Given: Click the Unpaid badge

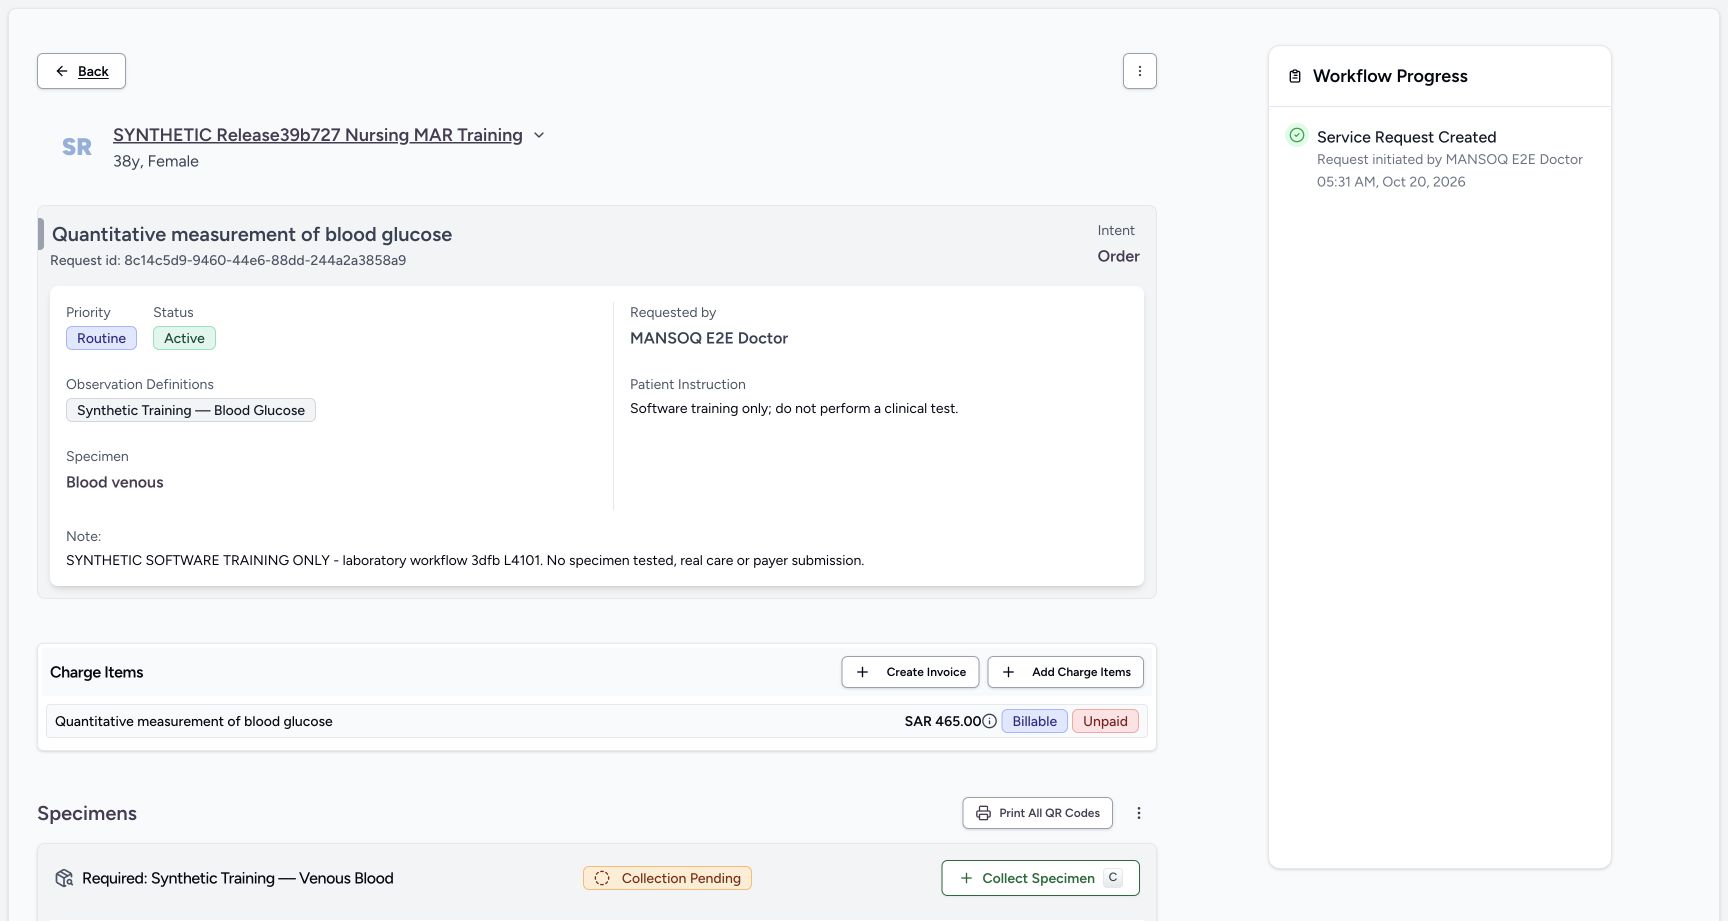Looking at the screenshot, I should pyautogui.click(x=1105, y=721).
